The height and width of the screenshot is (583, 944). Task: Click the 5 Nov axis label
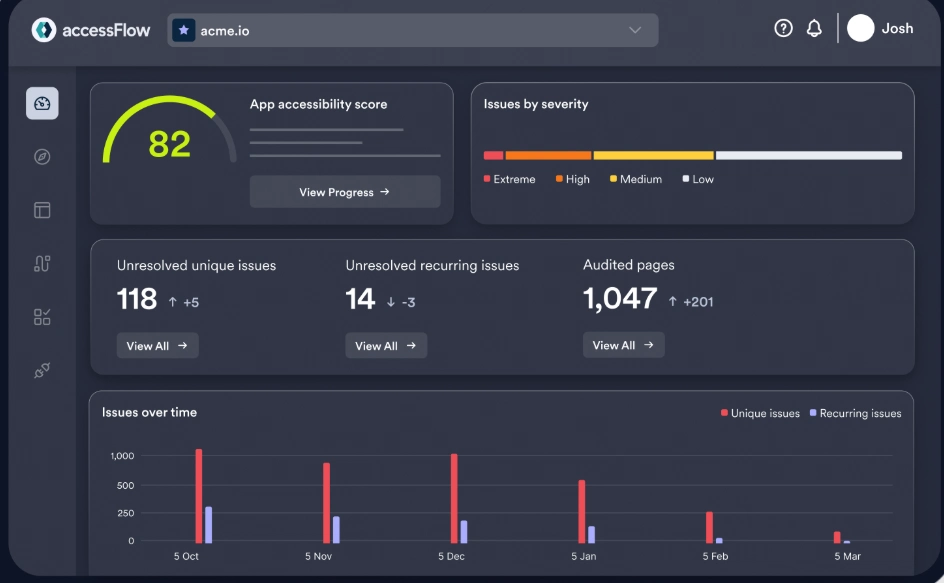click(x=318, y=556)
